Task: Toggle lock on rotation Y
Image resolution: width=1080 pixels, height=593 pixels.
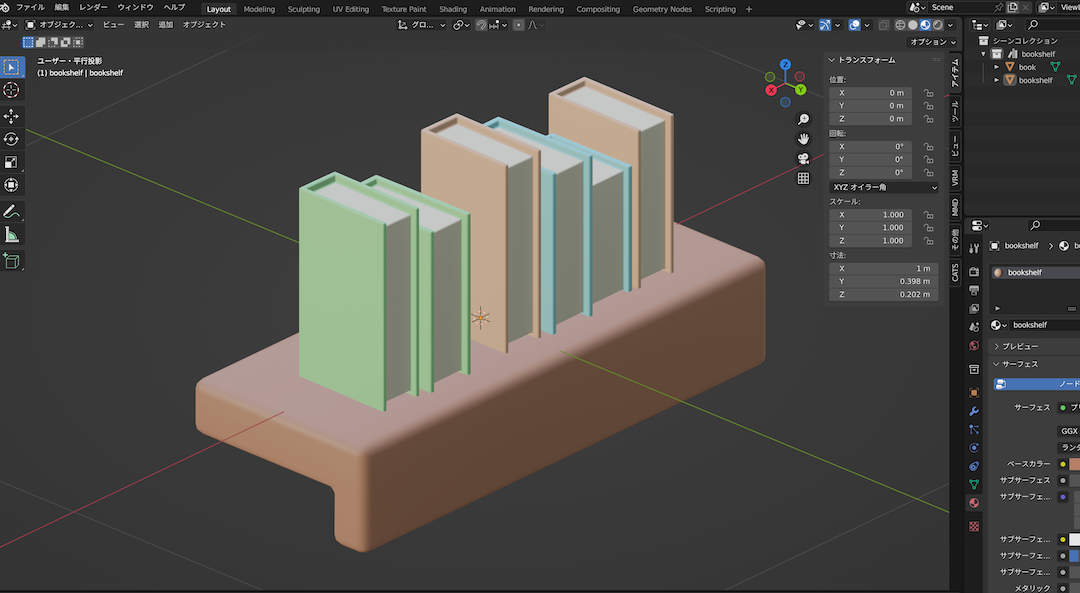Action: coord(928,160)
